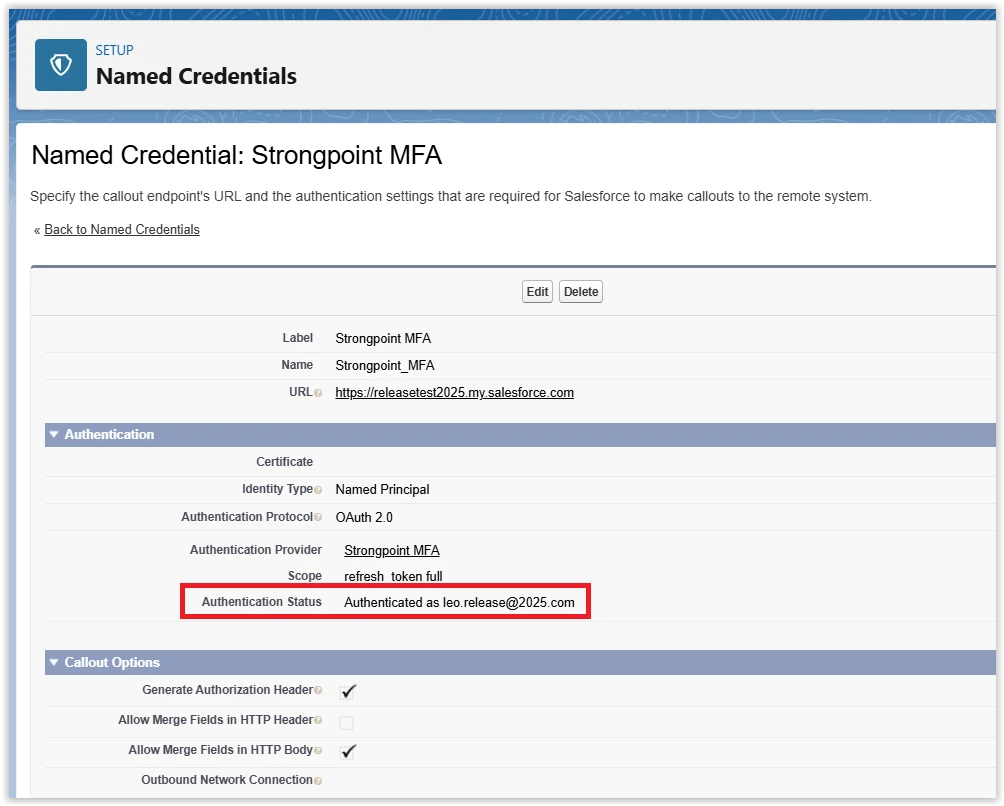Click the SETUP breadcrumb label
This screenshot has width=1004, height=806.
[113, 50]
